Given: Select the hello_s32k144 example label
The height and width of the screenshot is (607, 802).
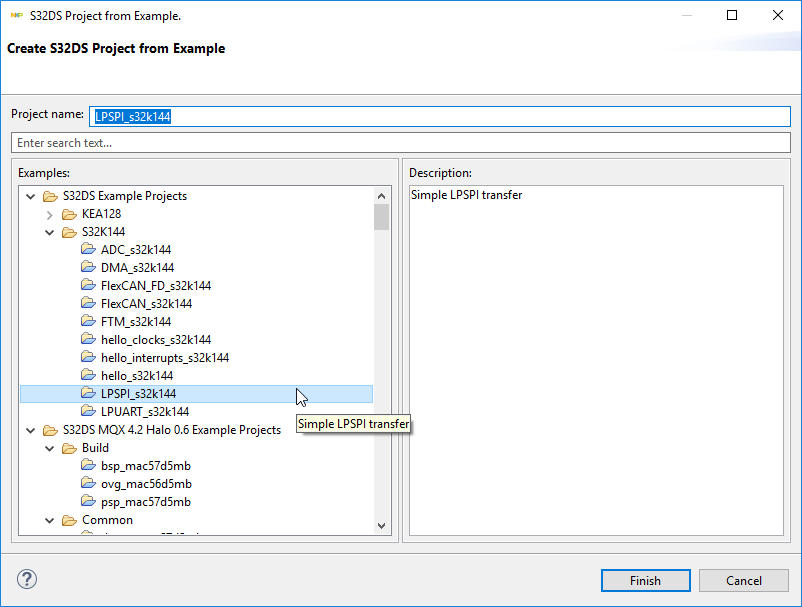Looking at the screenshot, I should click(137, 376).
